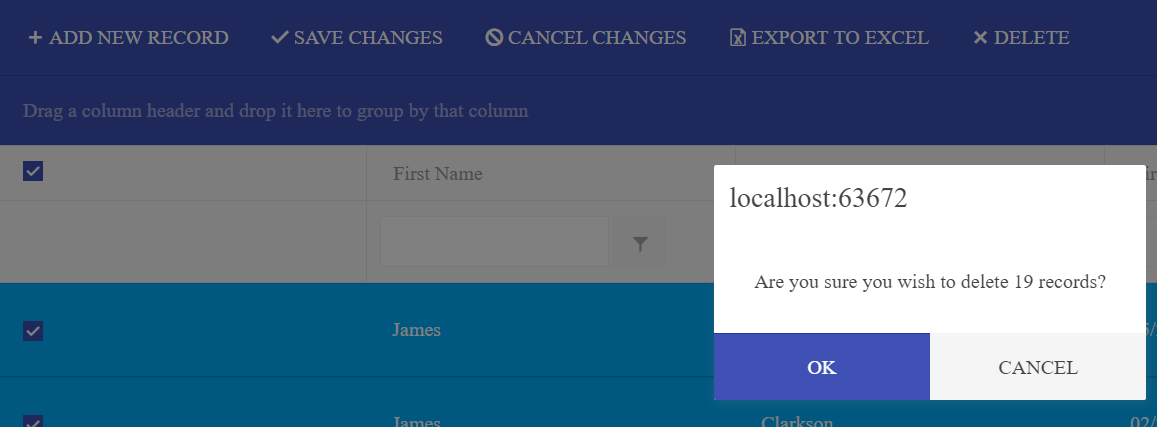1157x427 pixels.
Task: Click the Excel file icon in toolbar
Action: point(738,38)
